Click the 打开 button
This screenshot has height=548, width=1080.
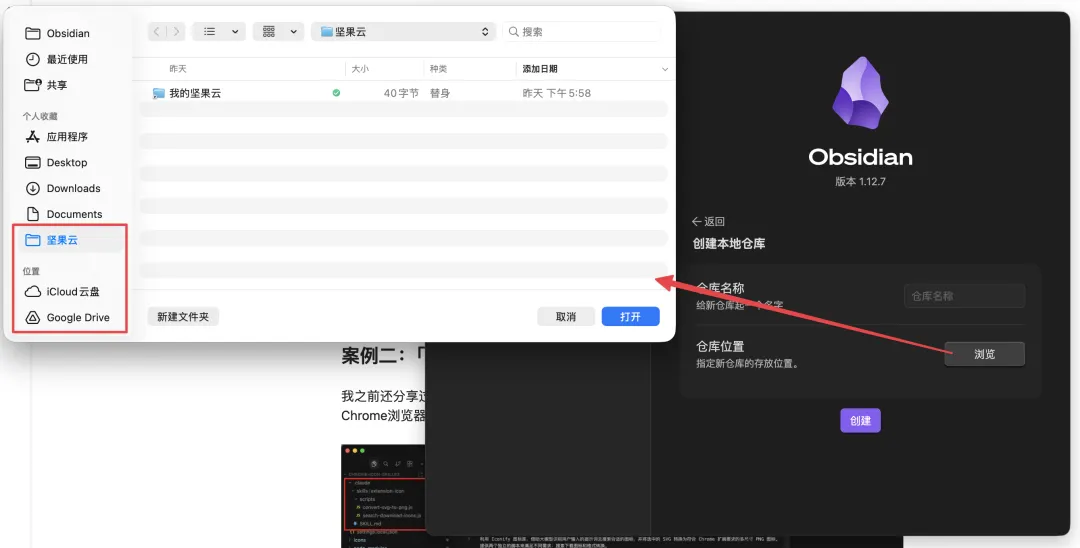click(630, 316)
